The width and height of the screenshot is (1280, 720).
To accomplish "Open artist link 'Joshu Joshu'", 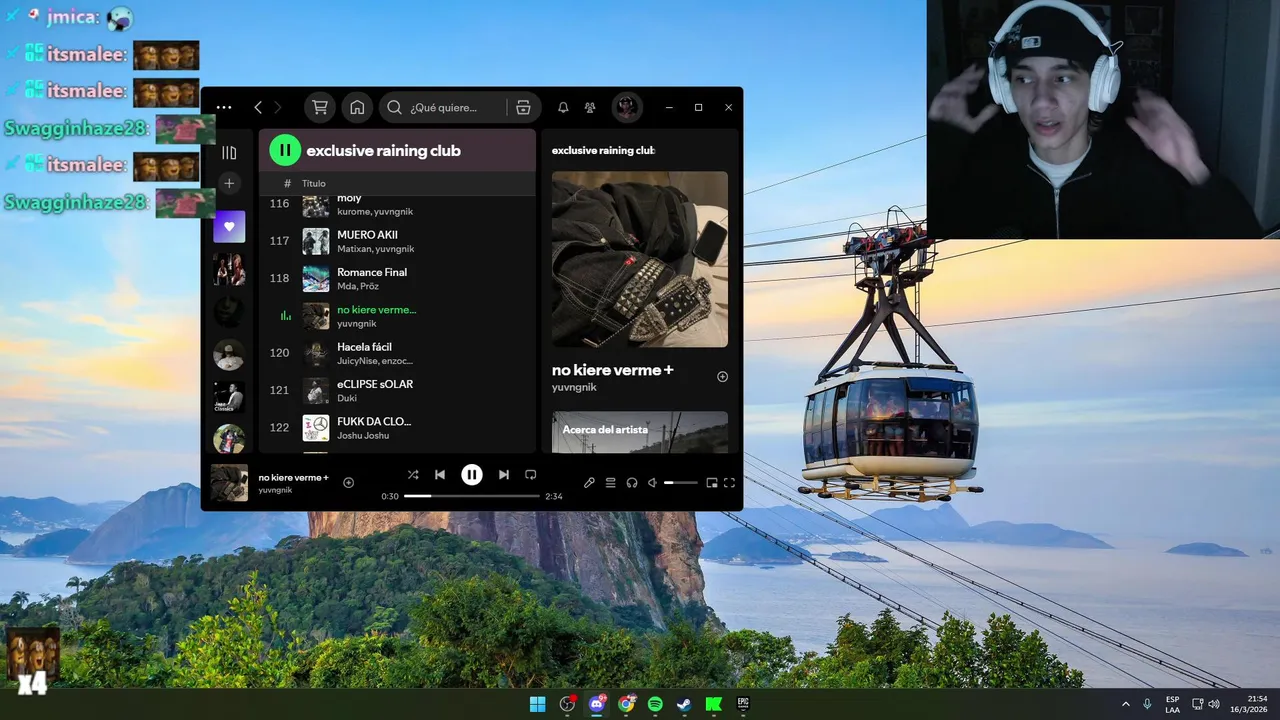I will (363, 436).
